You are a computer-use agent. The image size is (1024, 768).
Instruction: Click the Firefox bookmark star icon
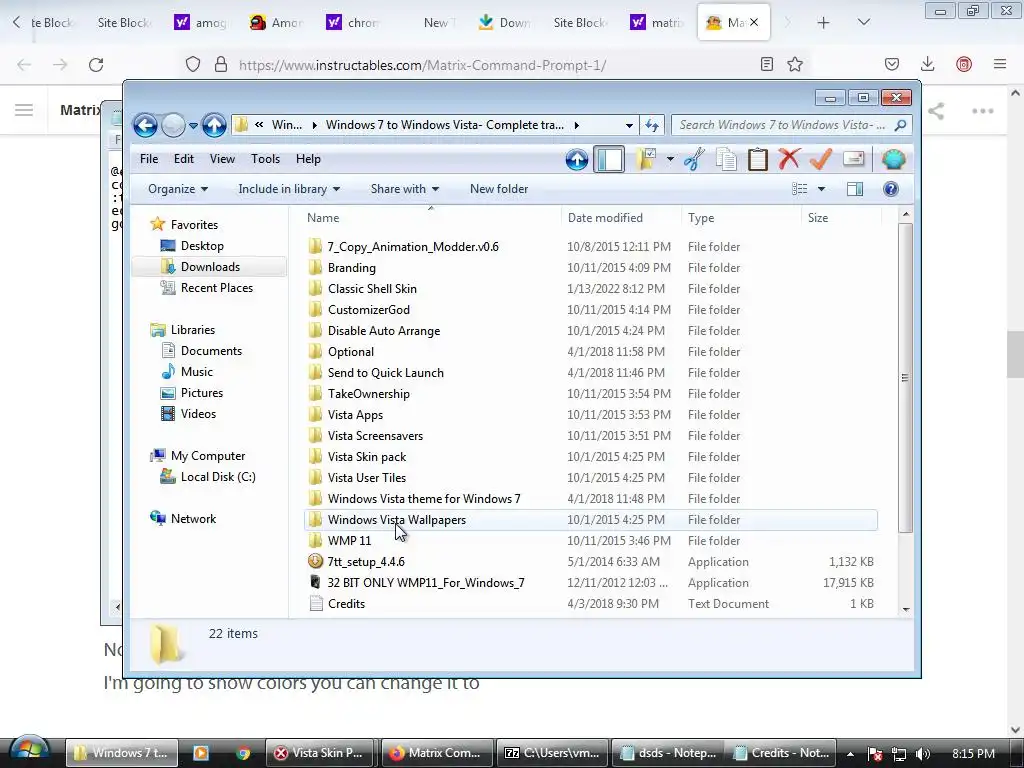[x=795, y=64]
